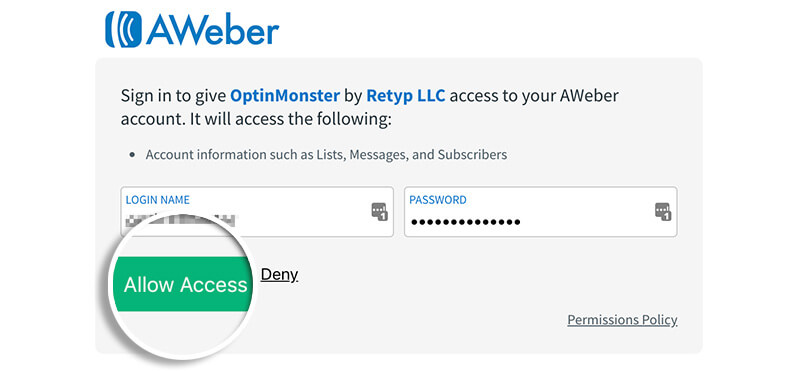Viewport: 800px width, 371px height.
Task: Click 'It will access the following' text
Action: tap(291, 120)
